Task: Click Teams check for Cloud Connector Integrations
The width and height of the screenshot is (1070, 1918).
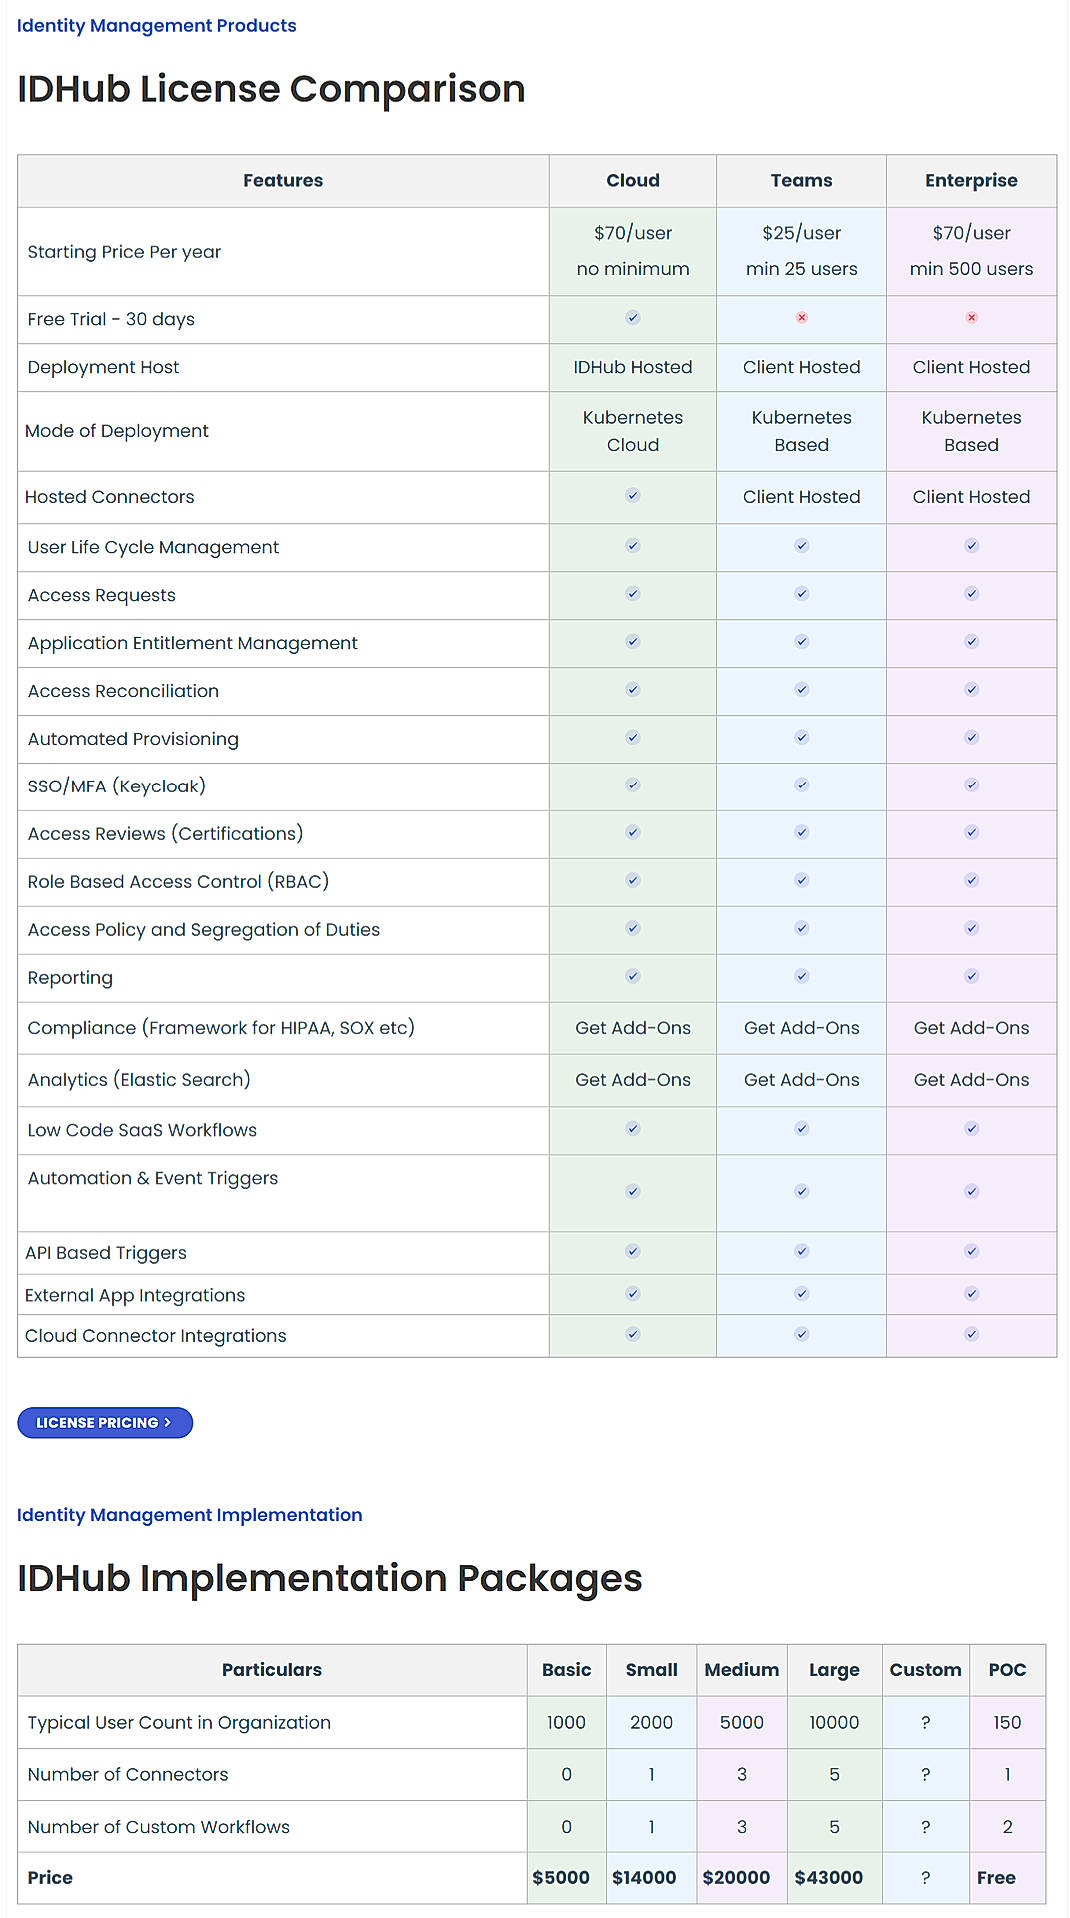Action: 802,1335
